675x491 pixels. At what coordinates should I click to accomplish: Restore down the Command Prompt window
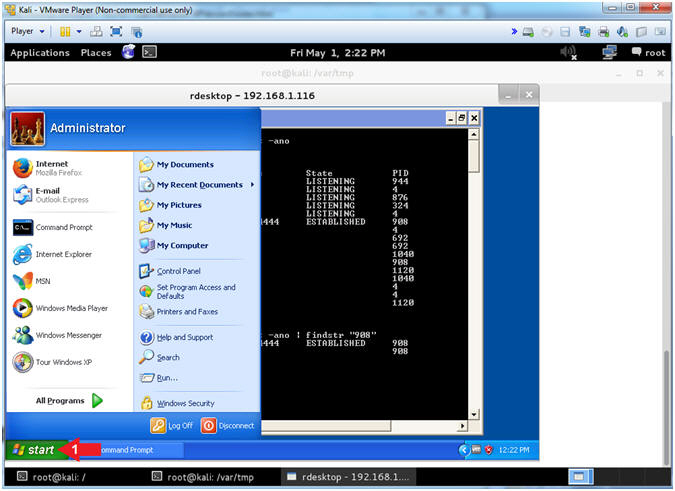[461, 118]
